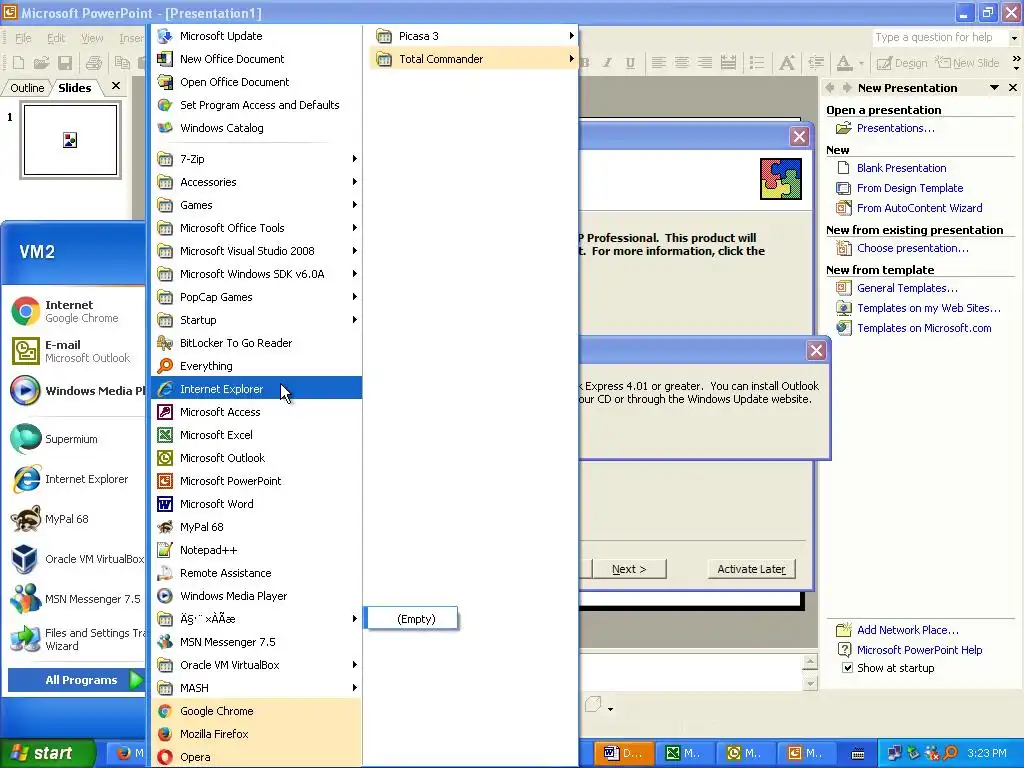The image size is (1024, 768).
Task: Expand Microsoft Office Tools submenu
Action: pos(256,228)
